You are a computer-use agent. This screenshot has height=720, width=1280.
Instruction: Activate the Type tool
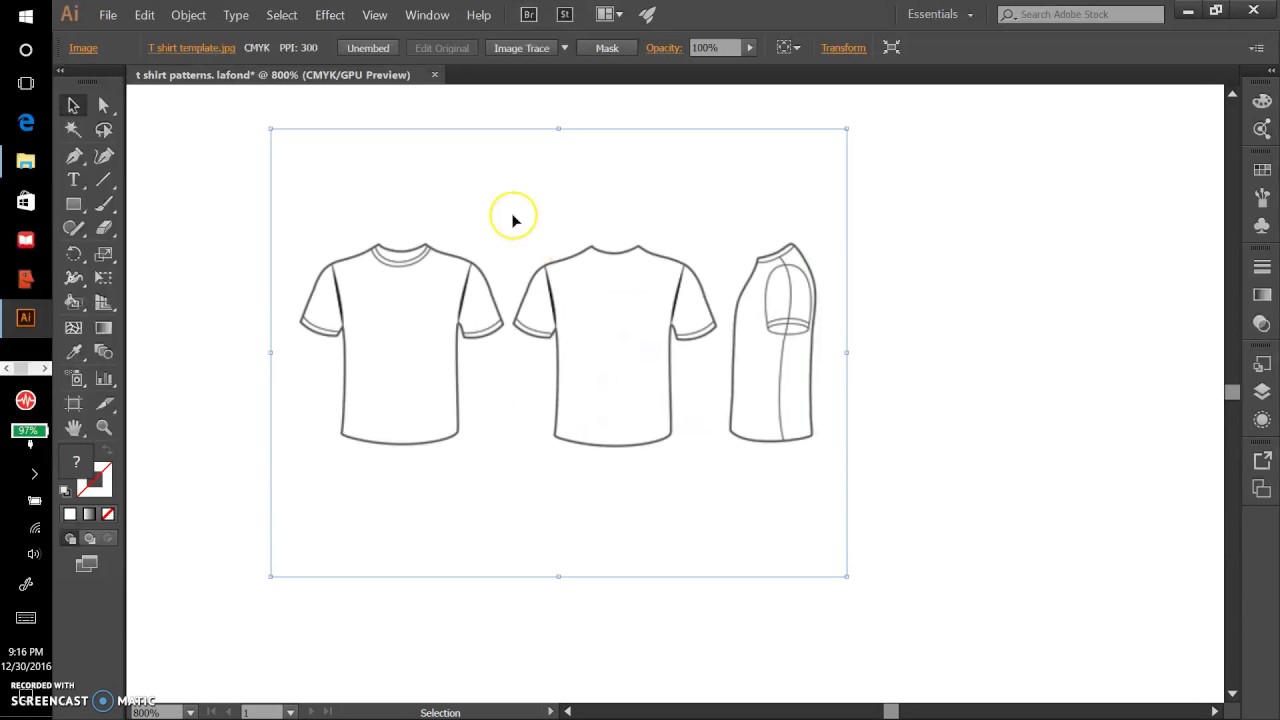[73, 180]
